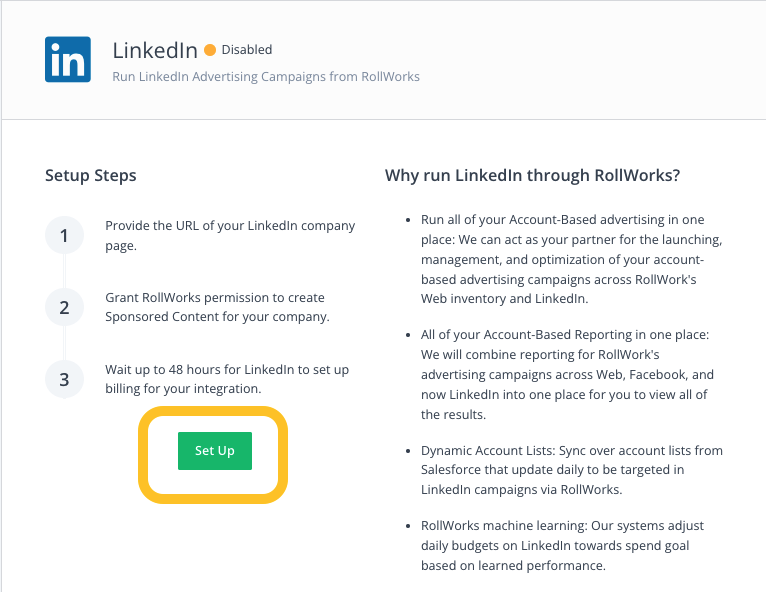
Task: Click the "Run LinkedIn Advertising Campaigns" subtitle
Action: pos(266,77)
